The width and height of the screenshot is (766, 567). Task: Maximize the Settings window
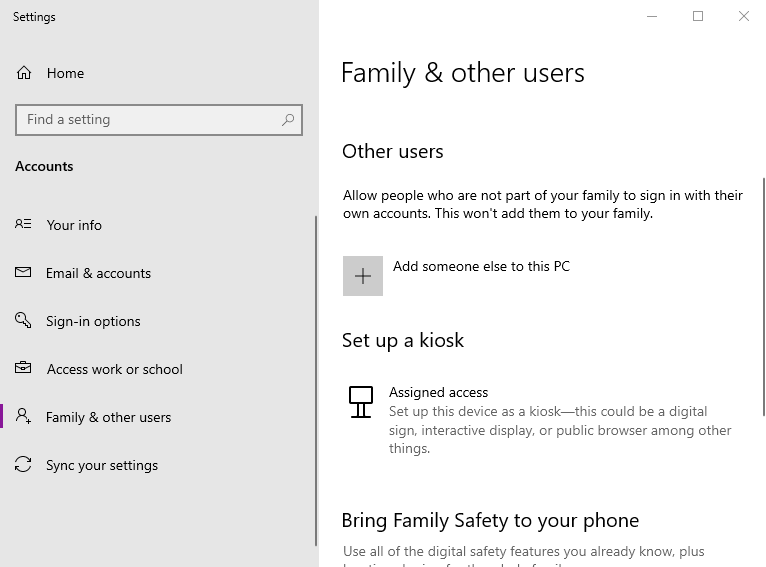[x=698, y=16]
